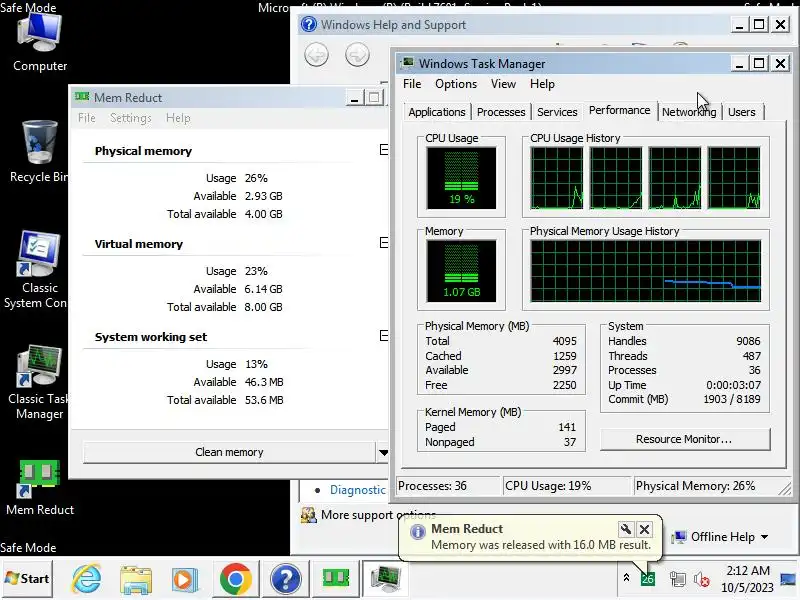This screenshot has width=800, height=600.
Task: Switch to Task Manager taskbar button
Action: tap(386, 579)
